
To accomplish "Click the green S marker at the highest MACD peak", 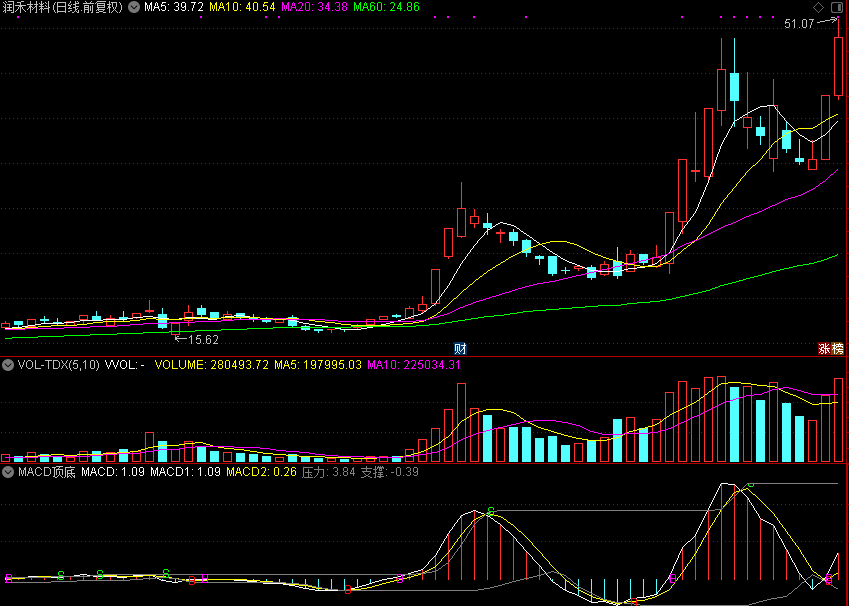I will coord(750,485).
